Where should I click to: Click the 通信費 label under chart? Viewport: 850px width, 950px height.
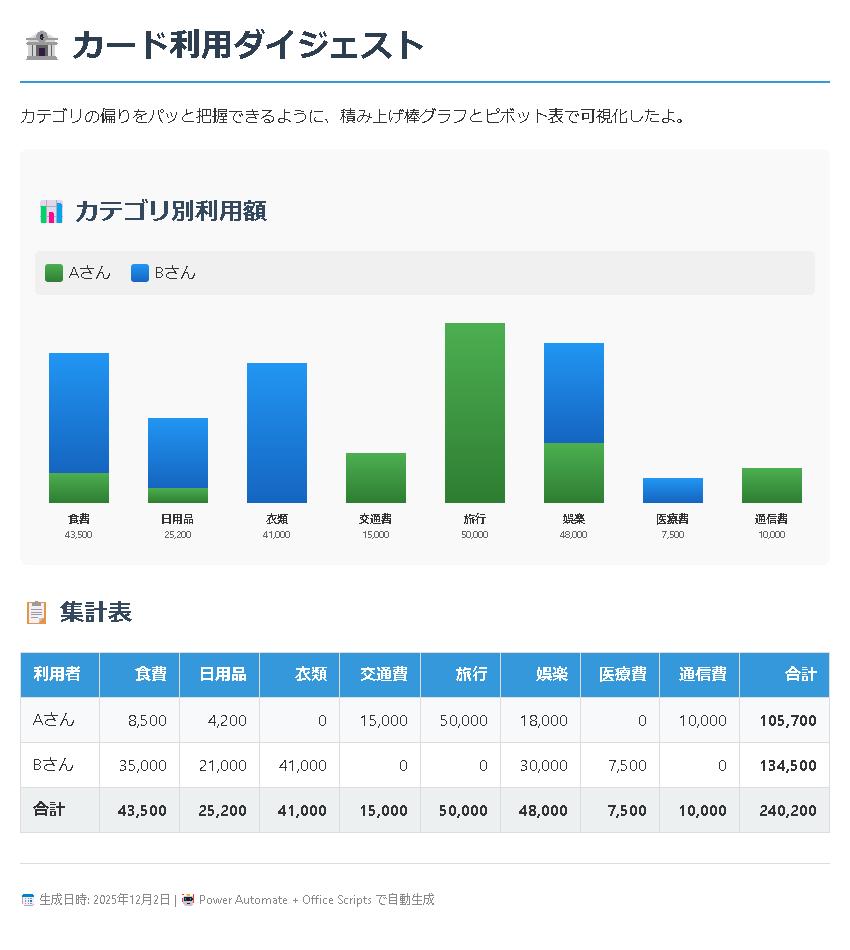click(x=772, y=519)
